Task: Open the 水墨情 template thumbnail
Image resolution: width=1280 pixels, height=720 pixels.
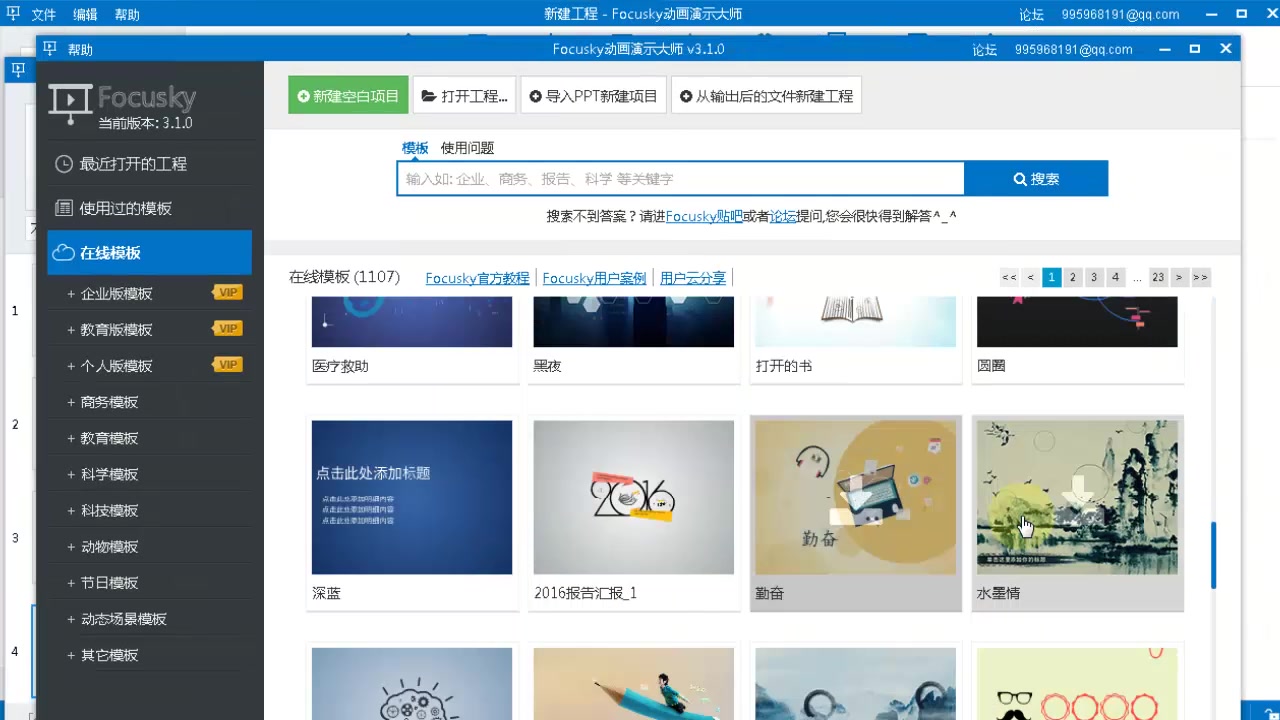Action: [1077, 497]
